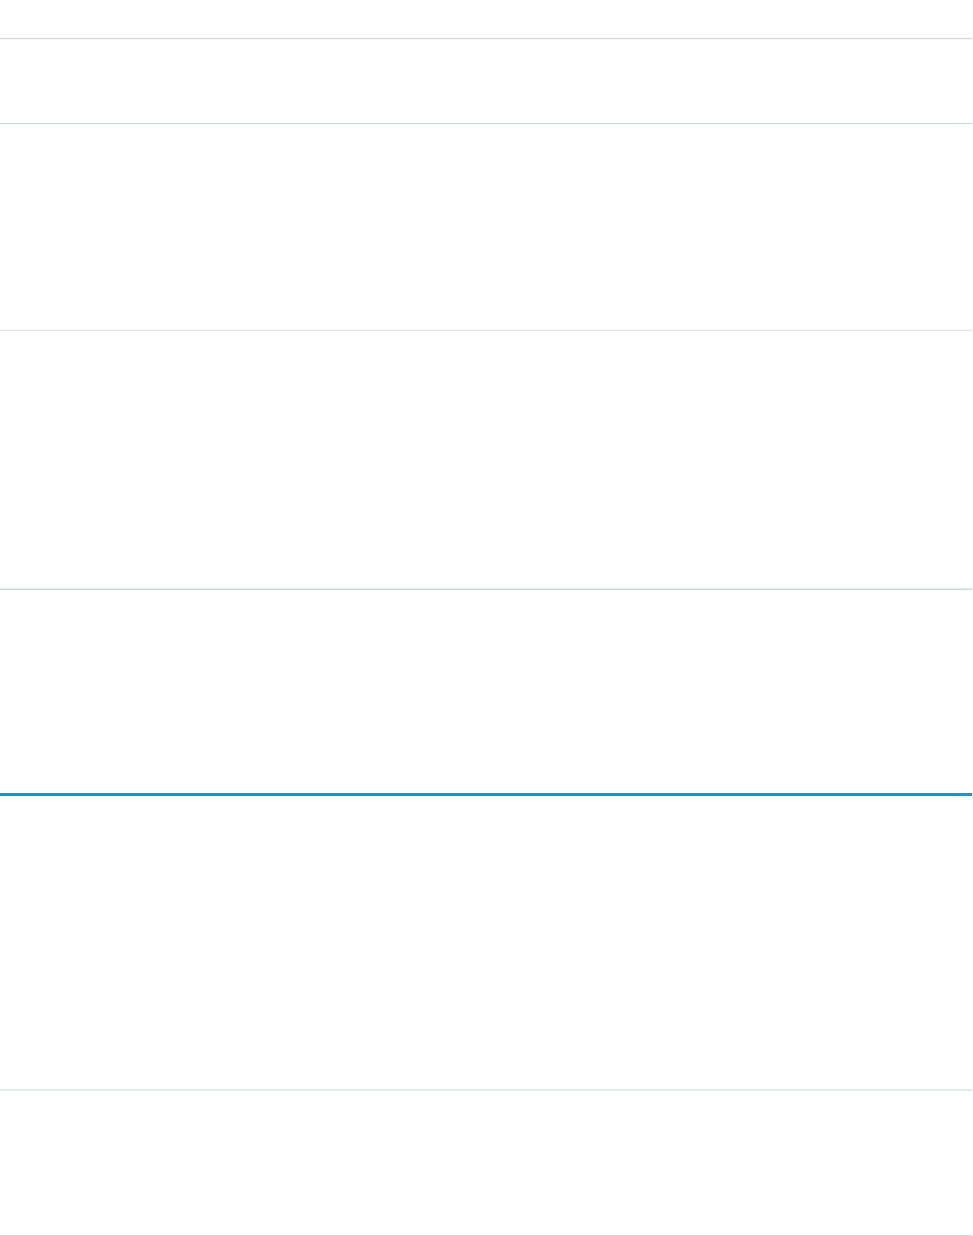Screen dimensions: 973x1236
Task: Click the gray divider line nearest the bottom edge
Action: (x=486, y=1234)
